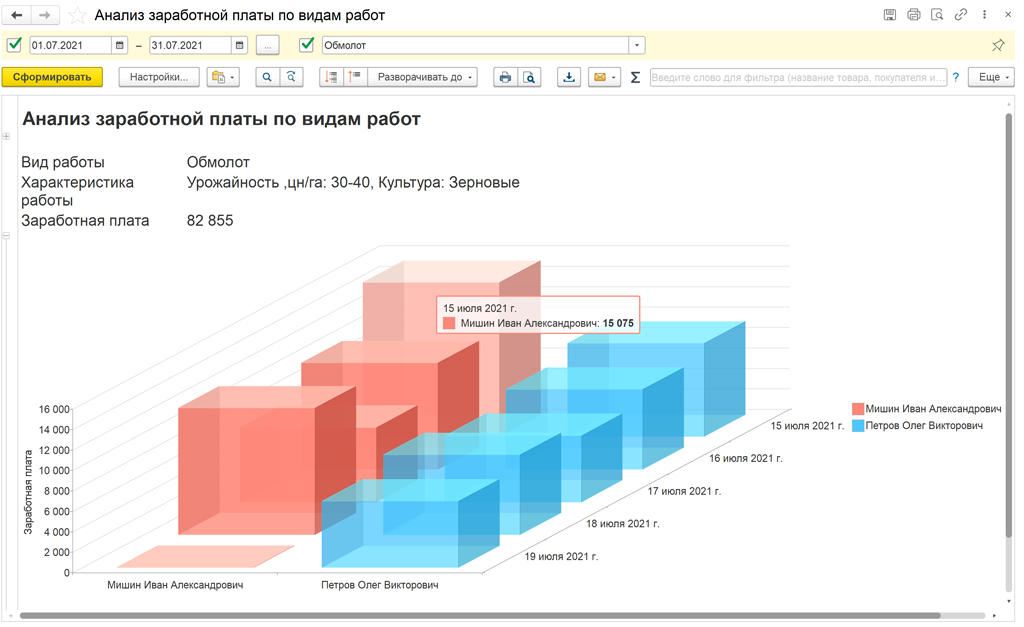The image size is (1024, 627).
Task: Click the back navigation arrow
Action: (x=17, y=15)
